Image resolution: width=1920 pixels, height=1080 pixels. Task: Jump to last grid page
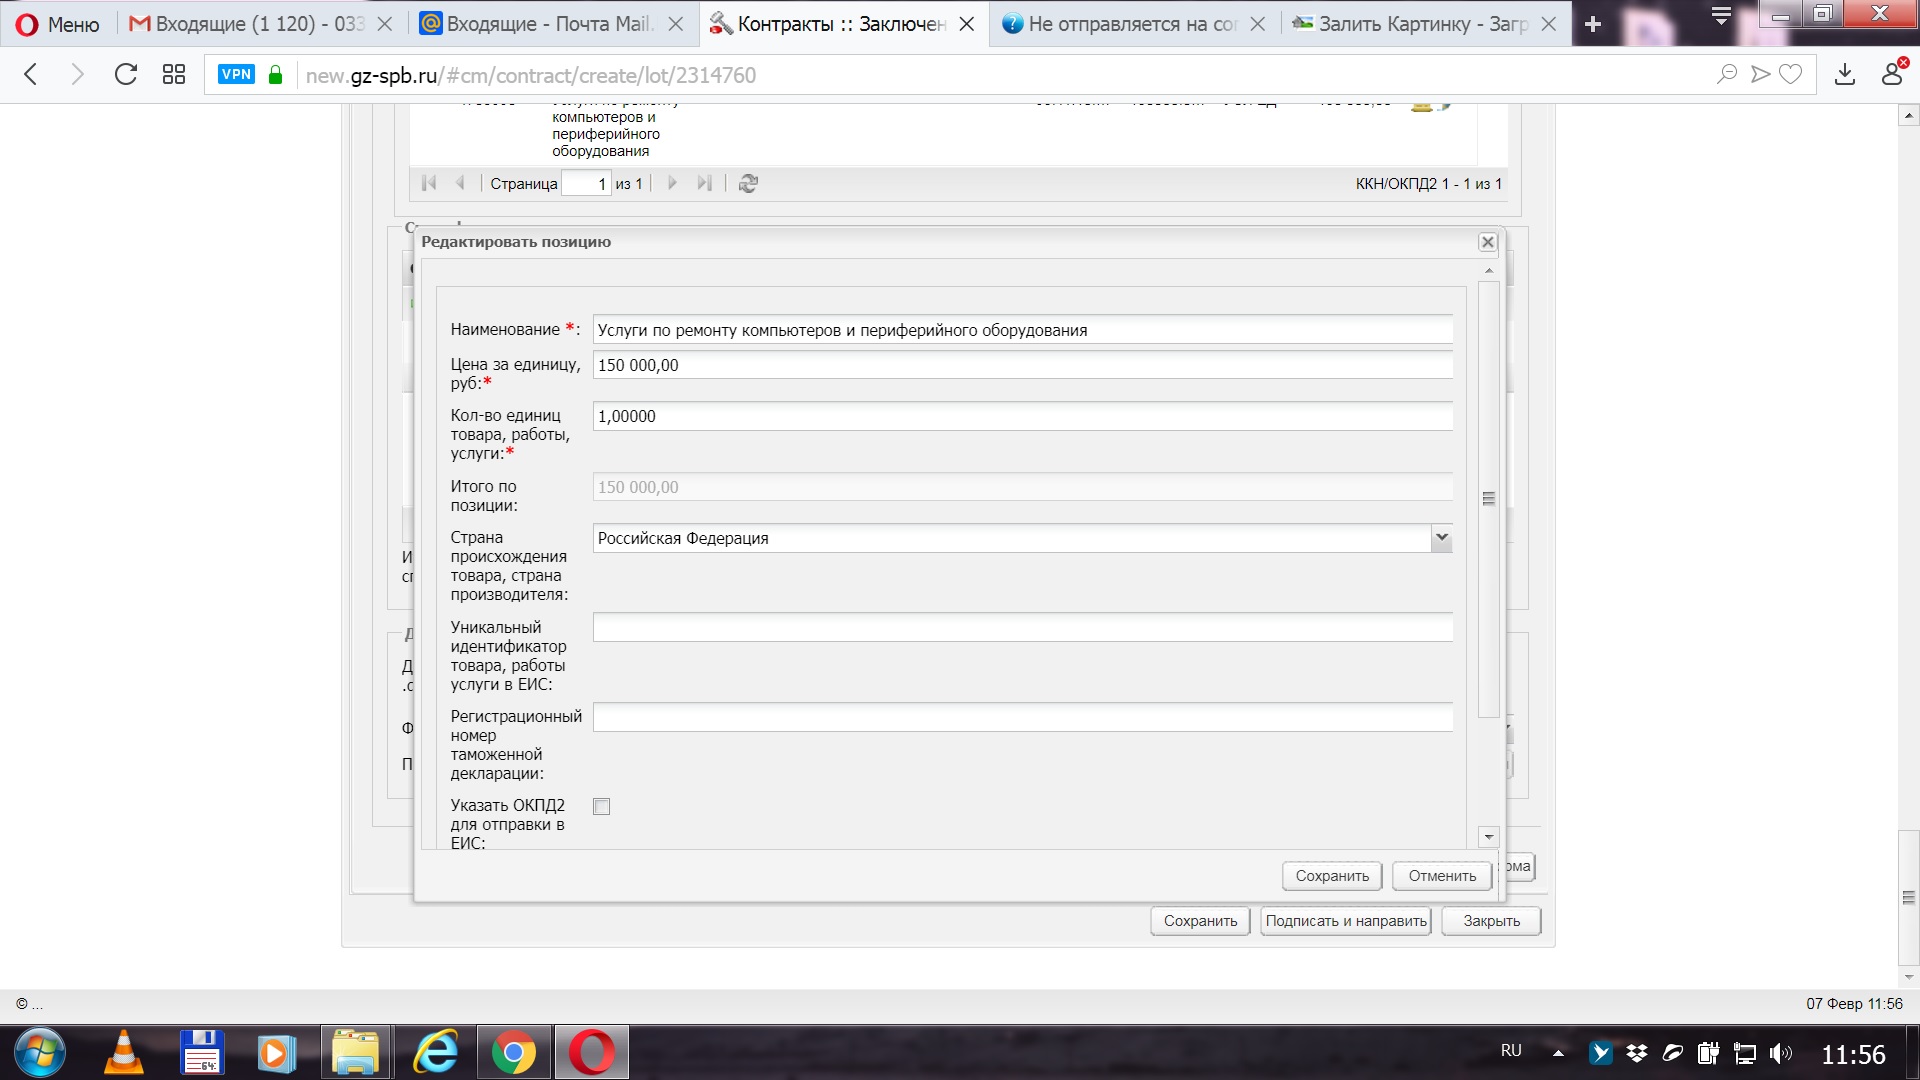pyautogui.click(x=705, y=183)
